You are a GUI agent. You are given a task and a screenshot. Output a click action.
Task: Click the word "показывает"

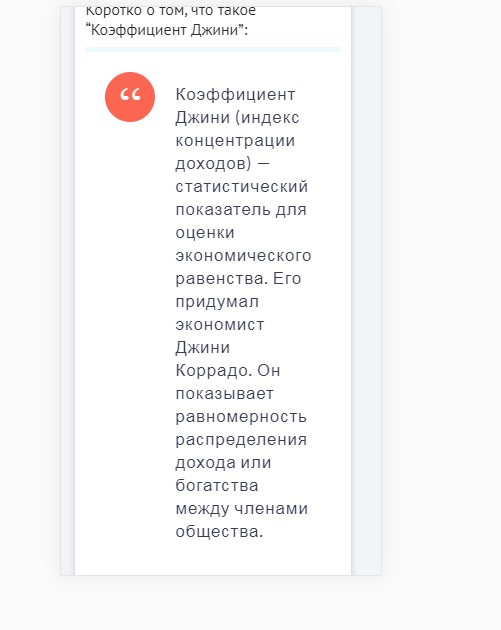(225, 394)
